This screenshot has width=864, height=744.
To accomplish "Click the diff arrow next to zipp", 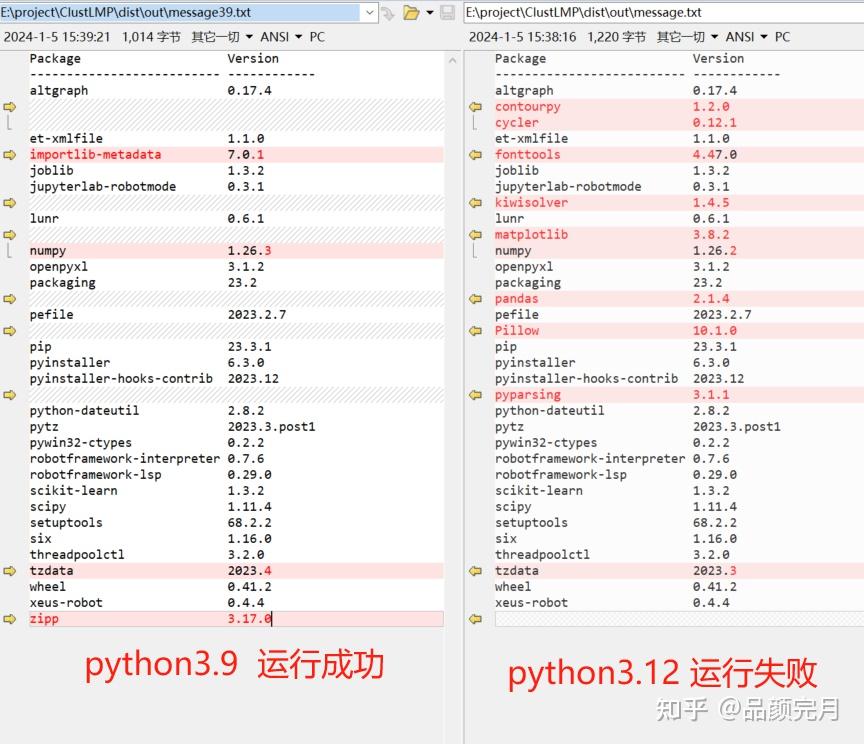I will 8,618.
